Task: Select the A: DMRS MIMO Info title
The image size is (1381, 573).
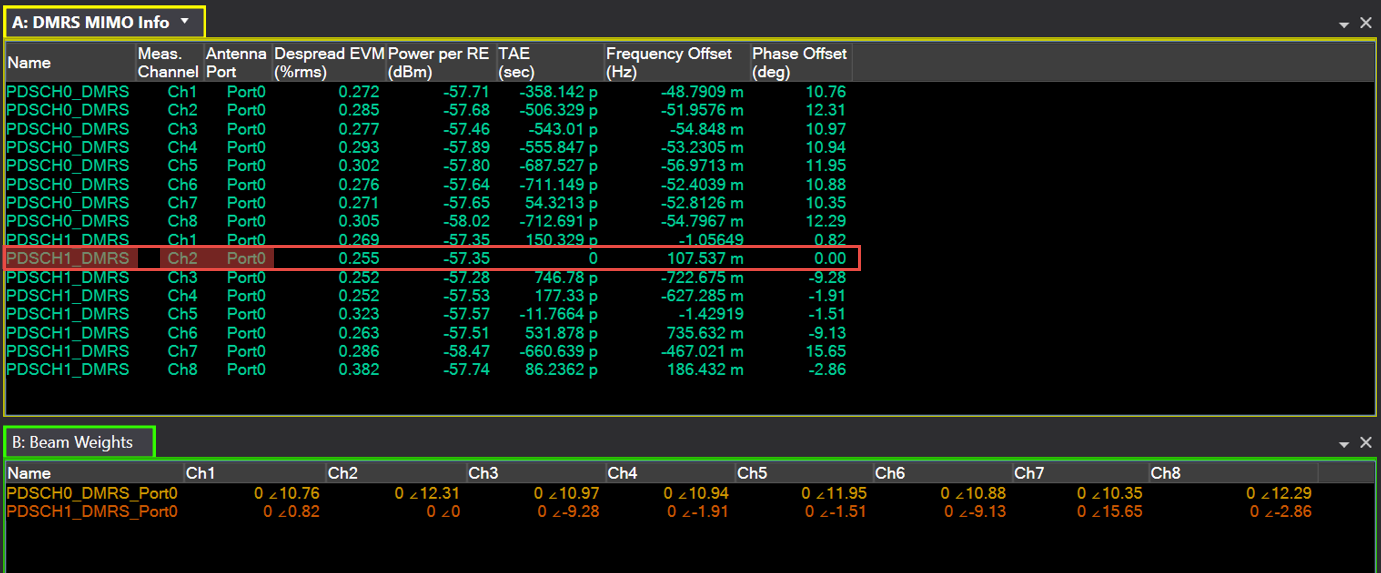Action: pyautogui.click(x=91, y=22)
